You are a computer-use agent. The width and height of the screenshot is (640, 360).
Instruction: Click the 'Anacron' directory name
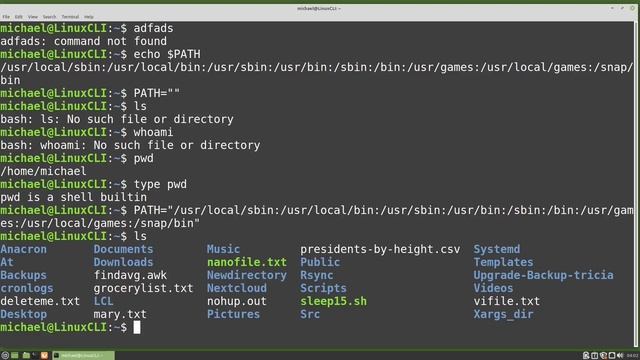point(23,249)
